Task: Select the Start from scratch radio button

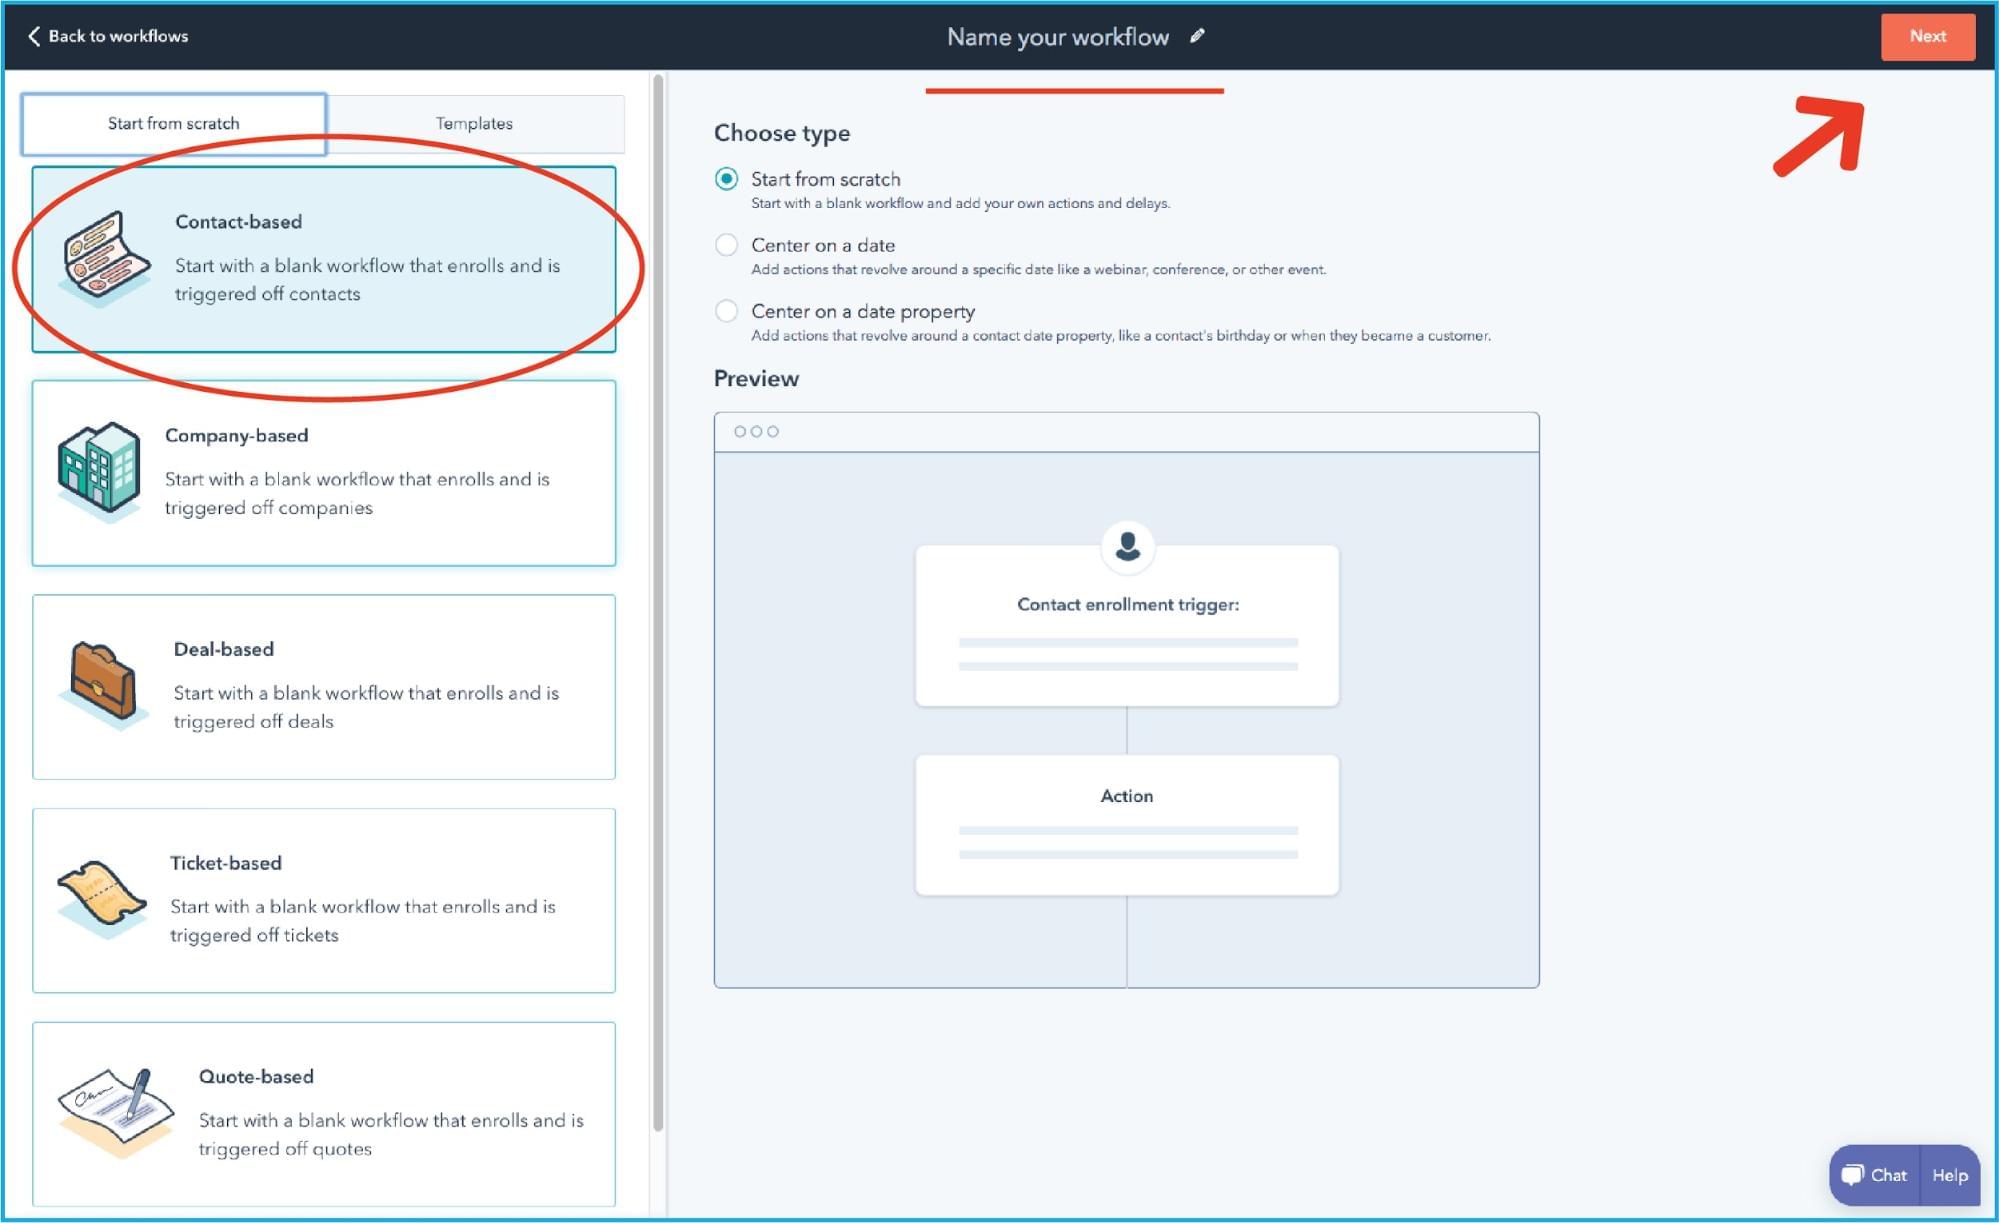Action: point(727,179)
